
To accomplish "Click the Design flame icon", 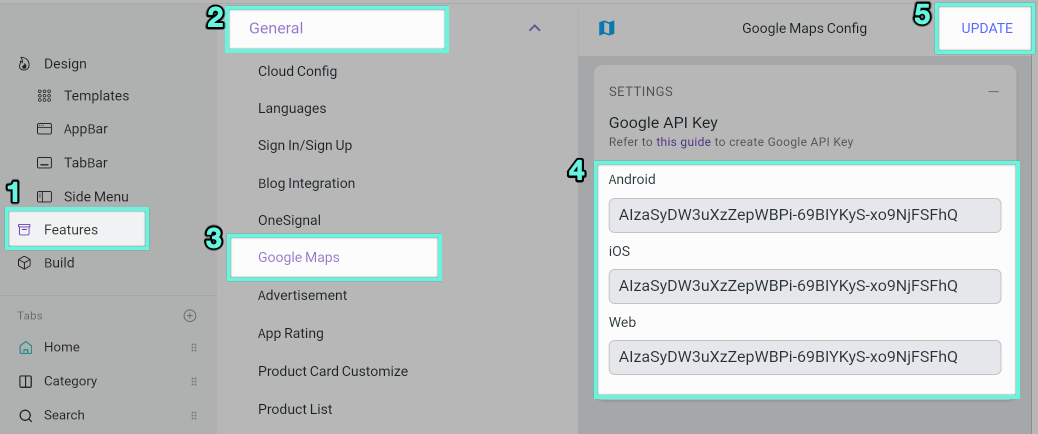I will tap(24, 64).
